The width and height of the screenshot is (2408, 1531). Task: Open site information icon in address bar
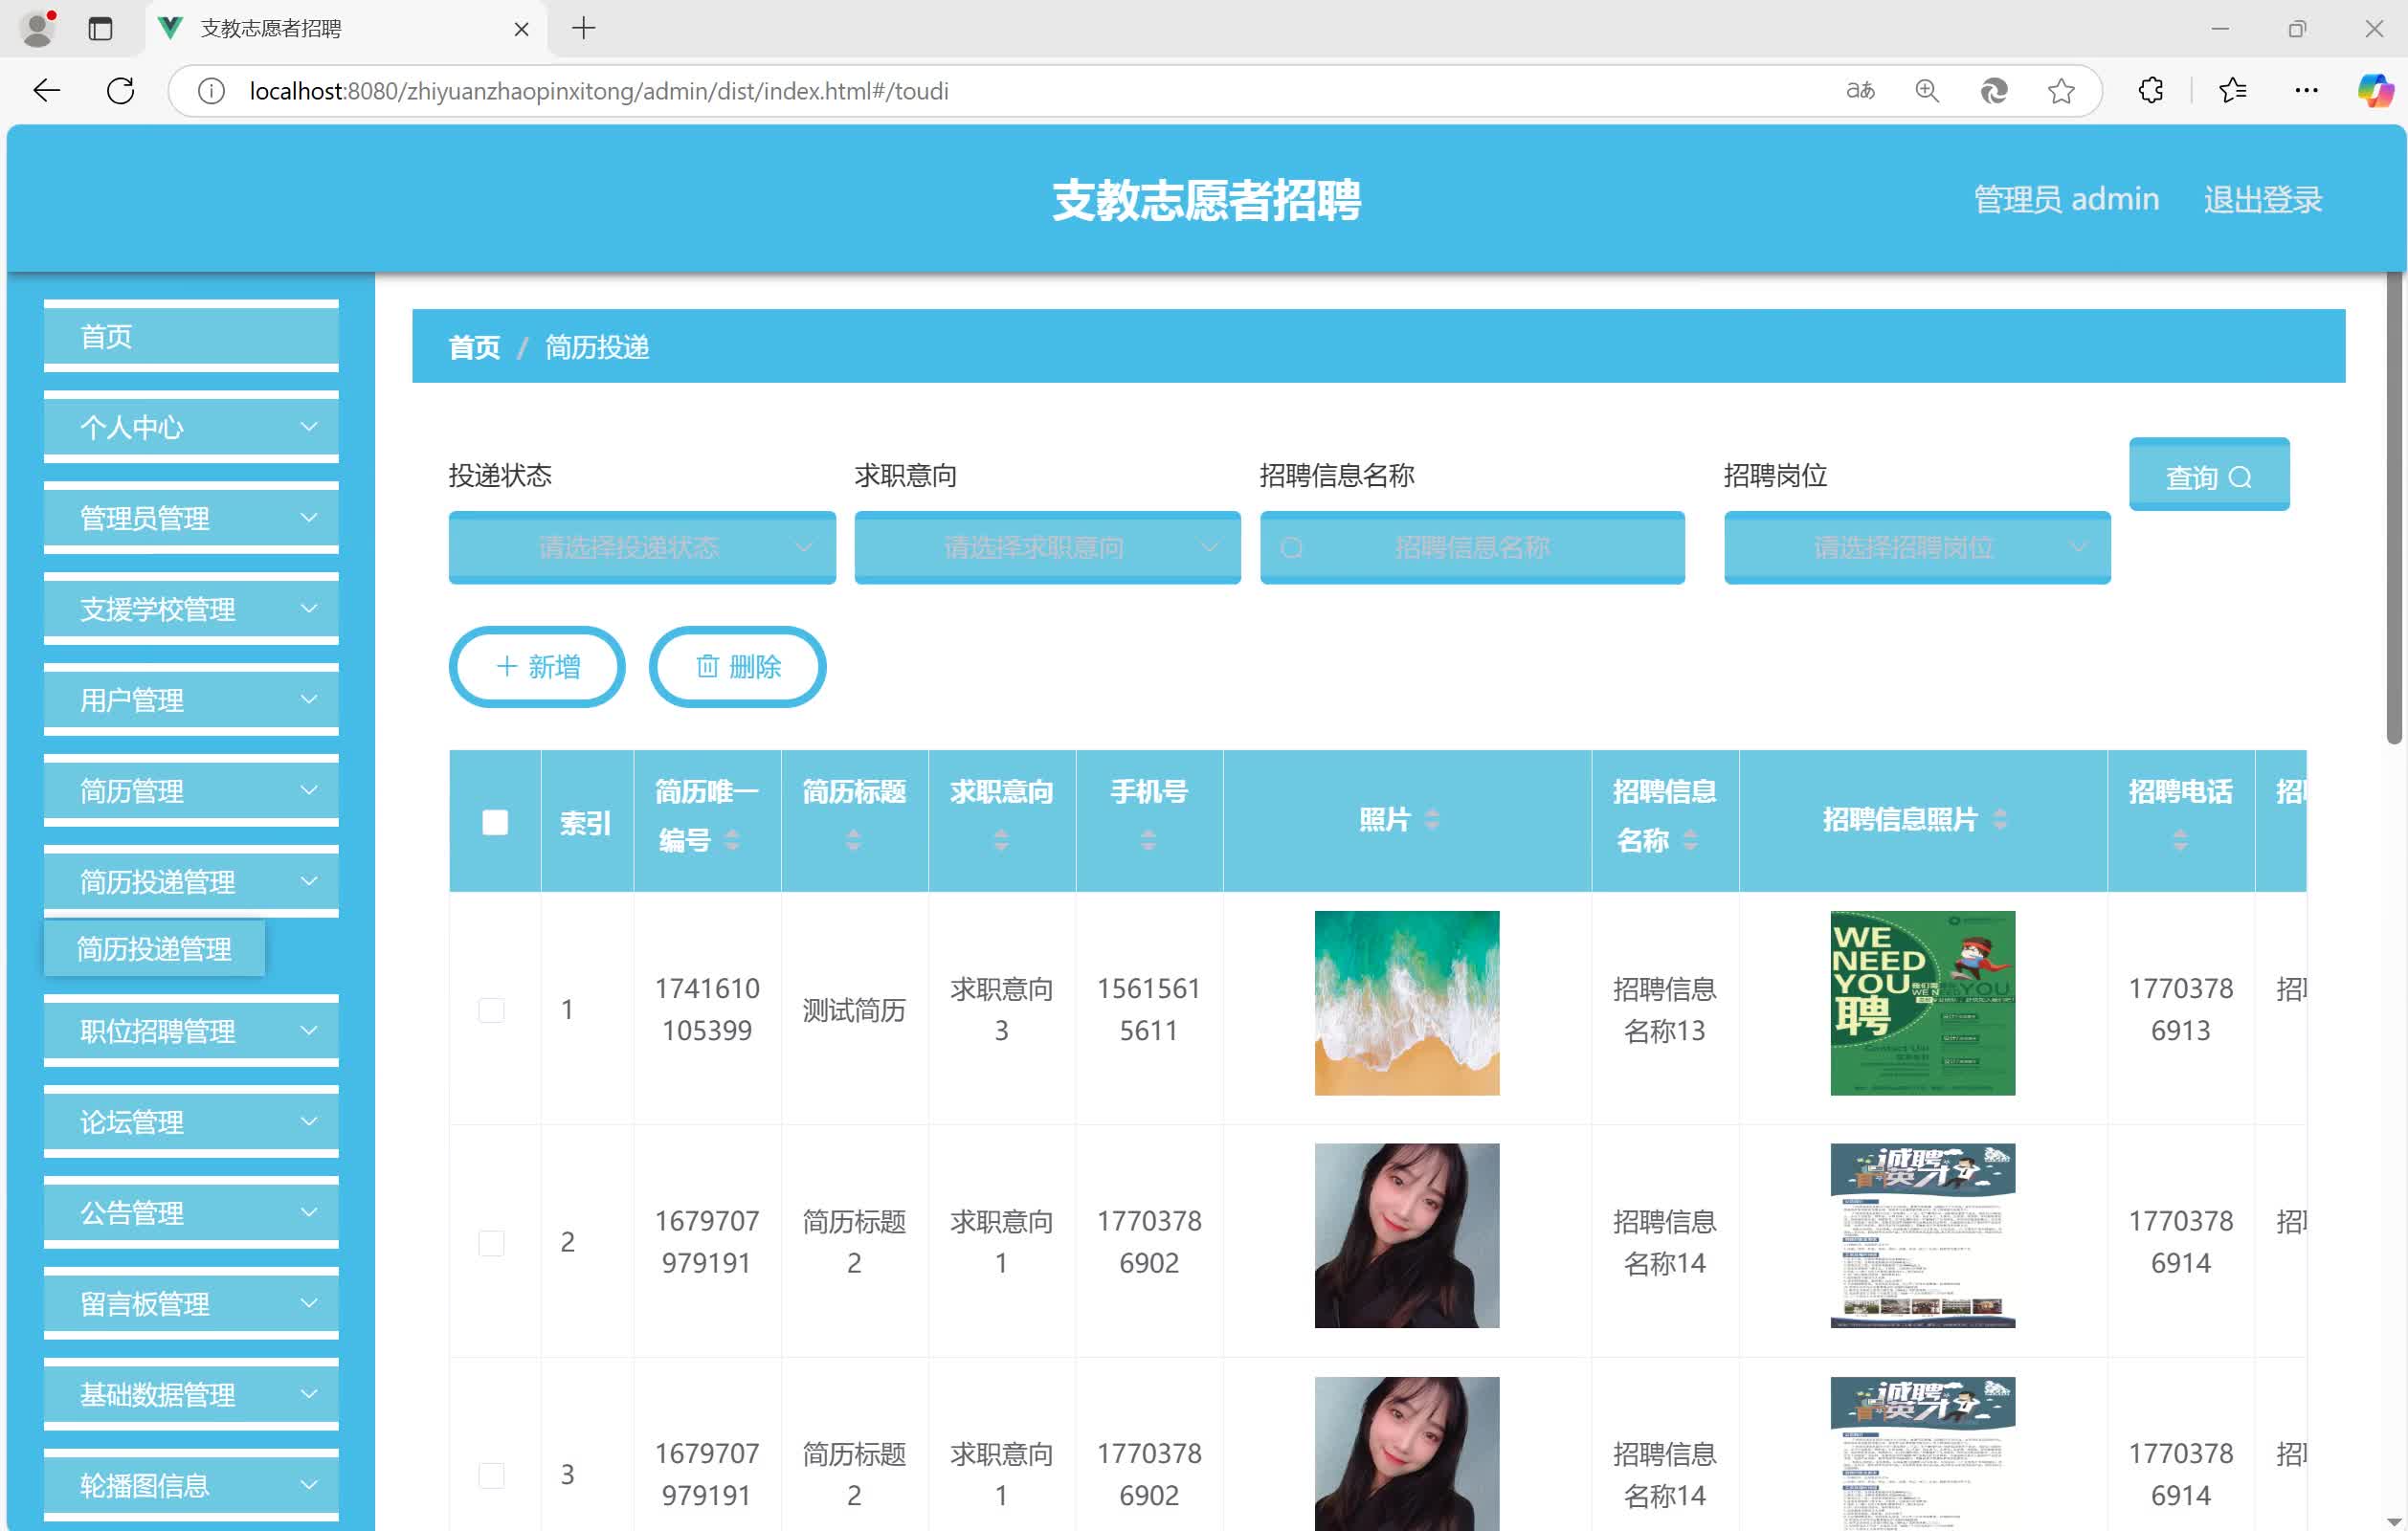pyautogui.click(x=211, y=91)
